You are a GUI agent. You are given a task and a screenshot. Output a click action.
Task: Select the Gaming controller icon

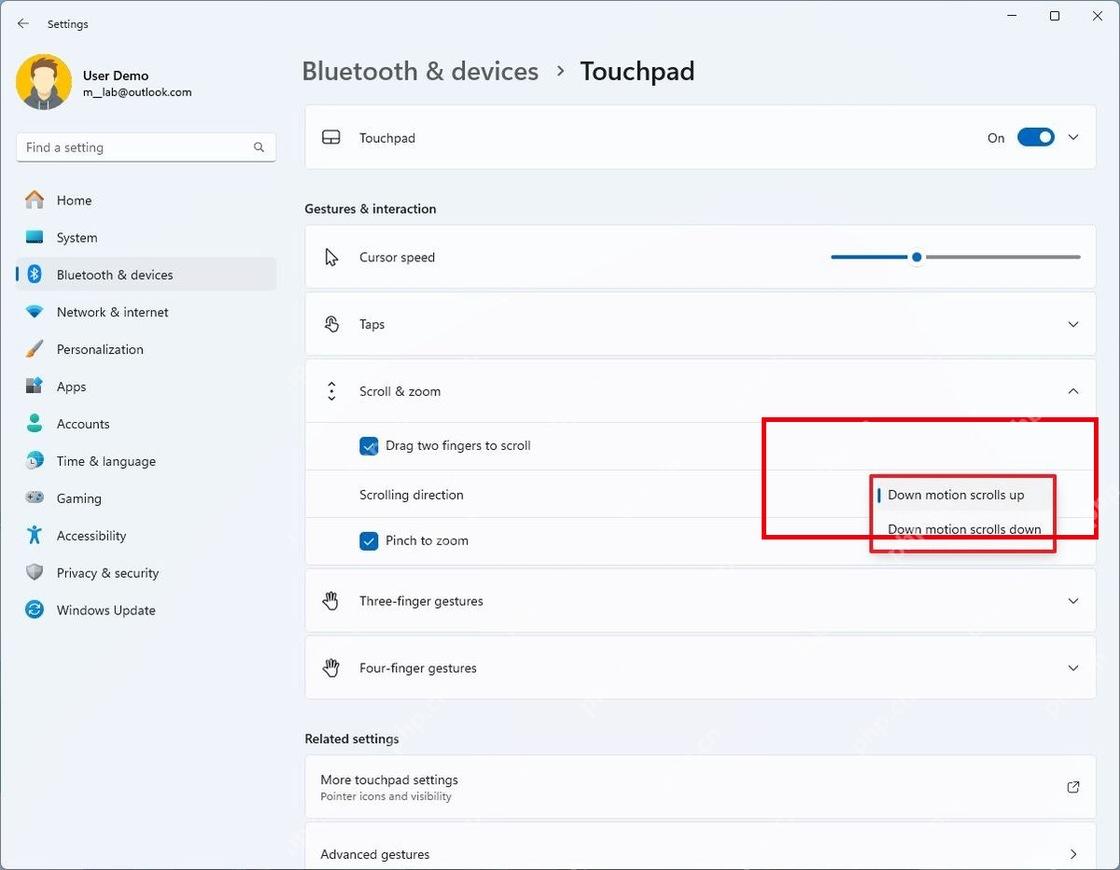pos(34,497)
